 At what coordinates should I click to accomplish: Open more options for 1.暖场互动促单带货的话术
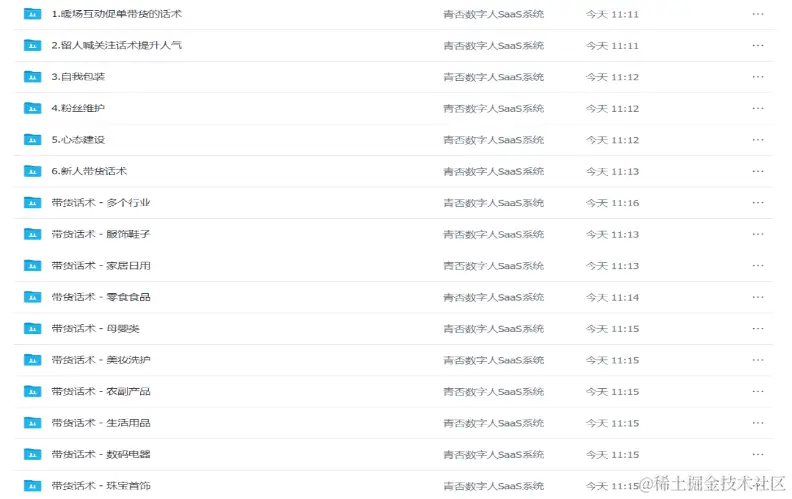(x=758, y=14)
